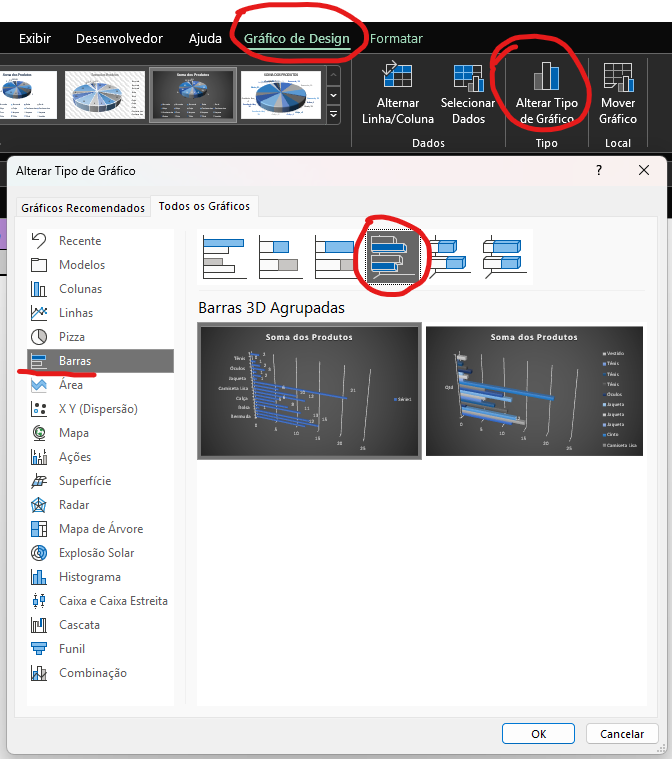Click Alternar Linha/Coluna in ribbon

click(397, 93)
